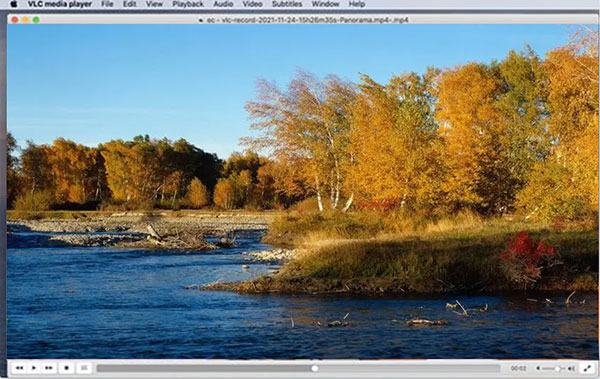Open the Edit menu
Image resolution: width=600 pixels, height=379 pixels.
pos(129,4)
